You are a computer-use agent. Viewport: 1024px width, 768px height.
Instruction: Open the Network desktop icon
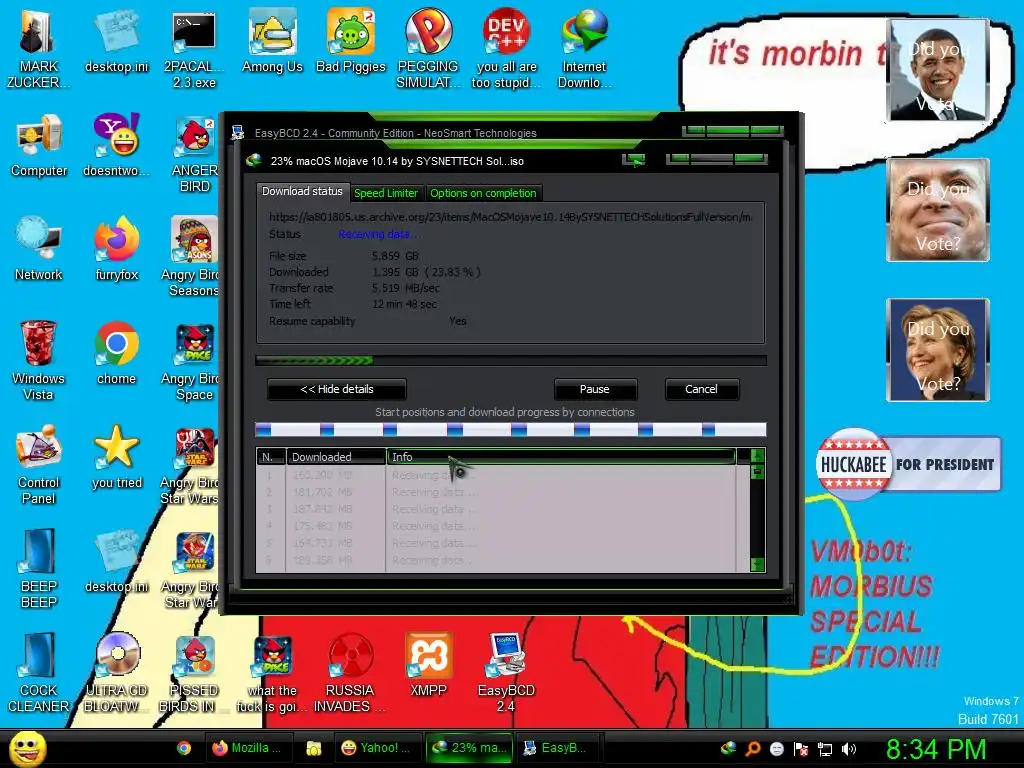(39, 250)
